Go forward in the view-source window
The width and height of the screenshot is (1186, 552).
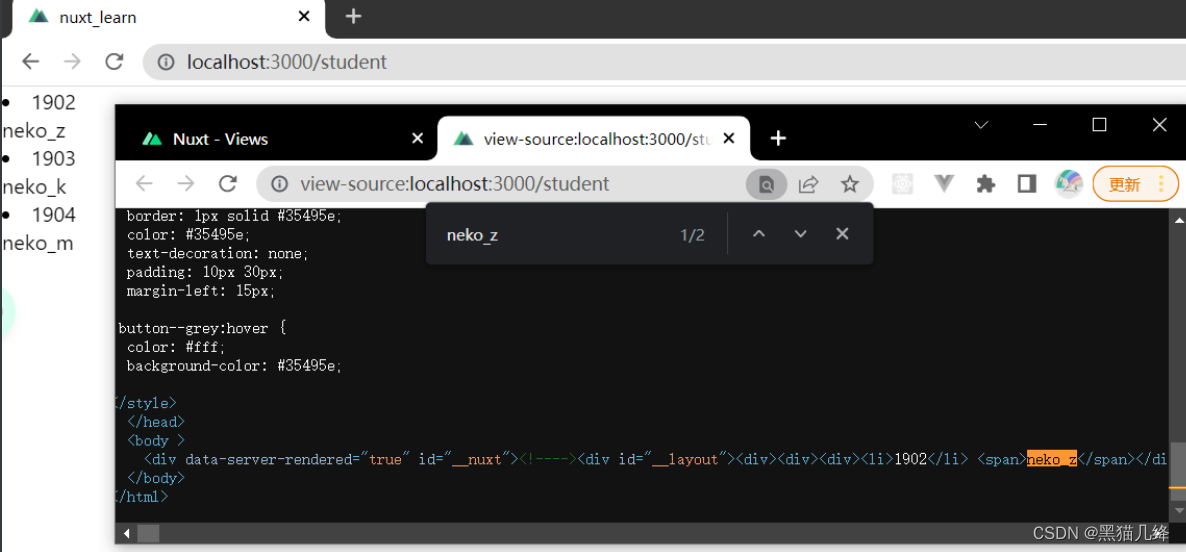(x=185, y=184)
